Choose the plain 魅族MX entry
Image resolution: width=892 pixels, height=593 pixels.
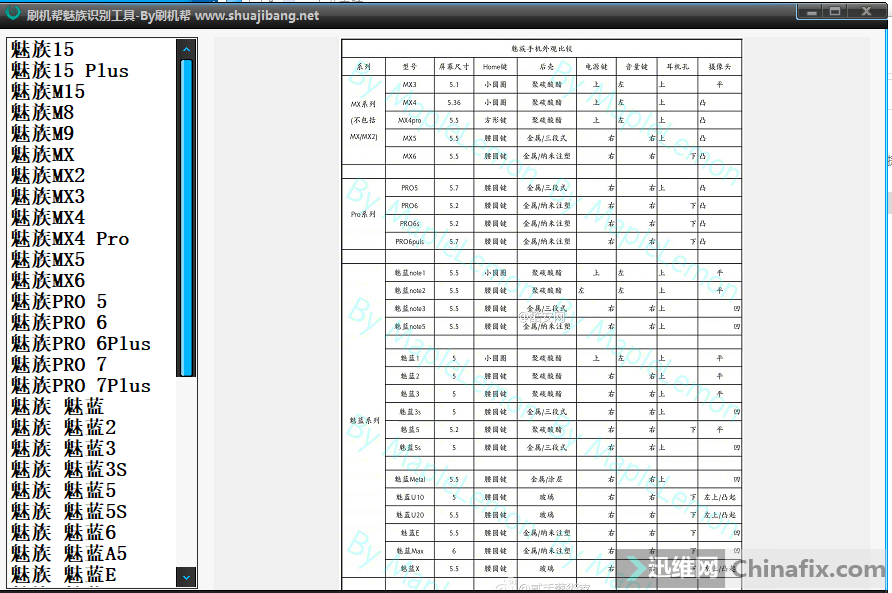coord(43,155)
